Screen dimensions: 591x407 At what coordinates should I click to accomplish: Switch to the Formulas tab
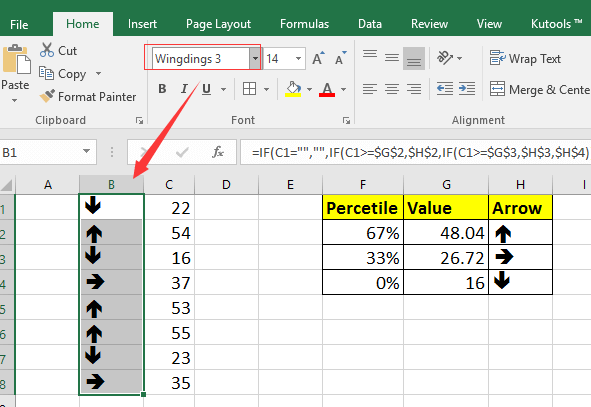click(x=304, y=24)
